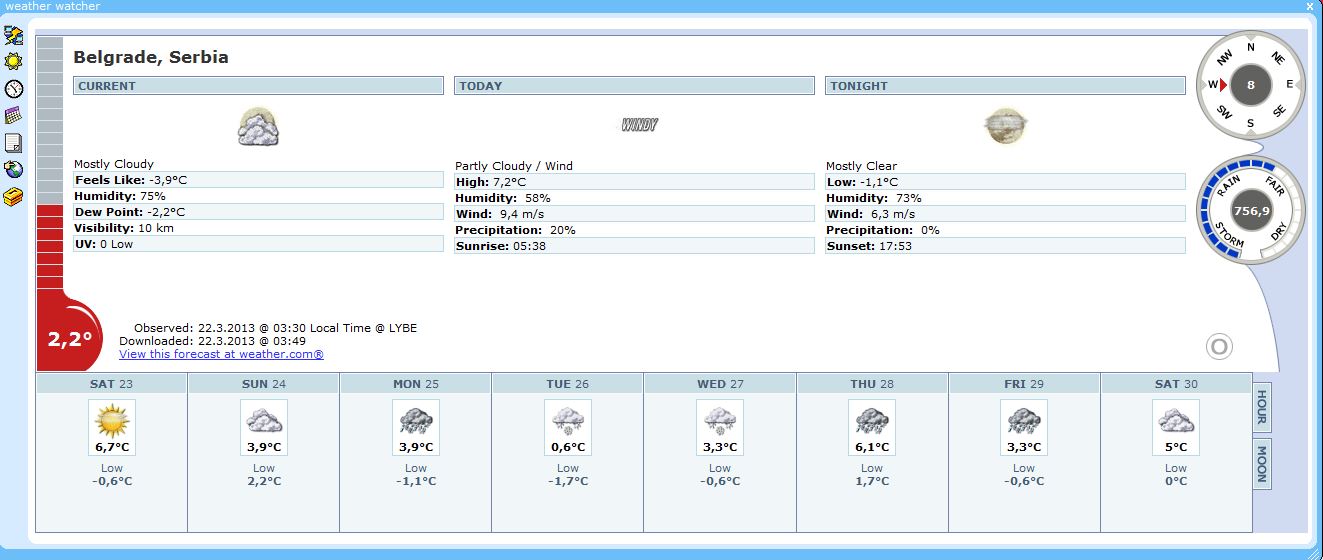
Task: Open the HOUR side tab
Action: (x=1262, y=405)
